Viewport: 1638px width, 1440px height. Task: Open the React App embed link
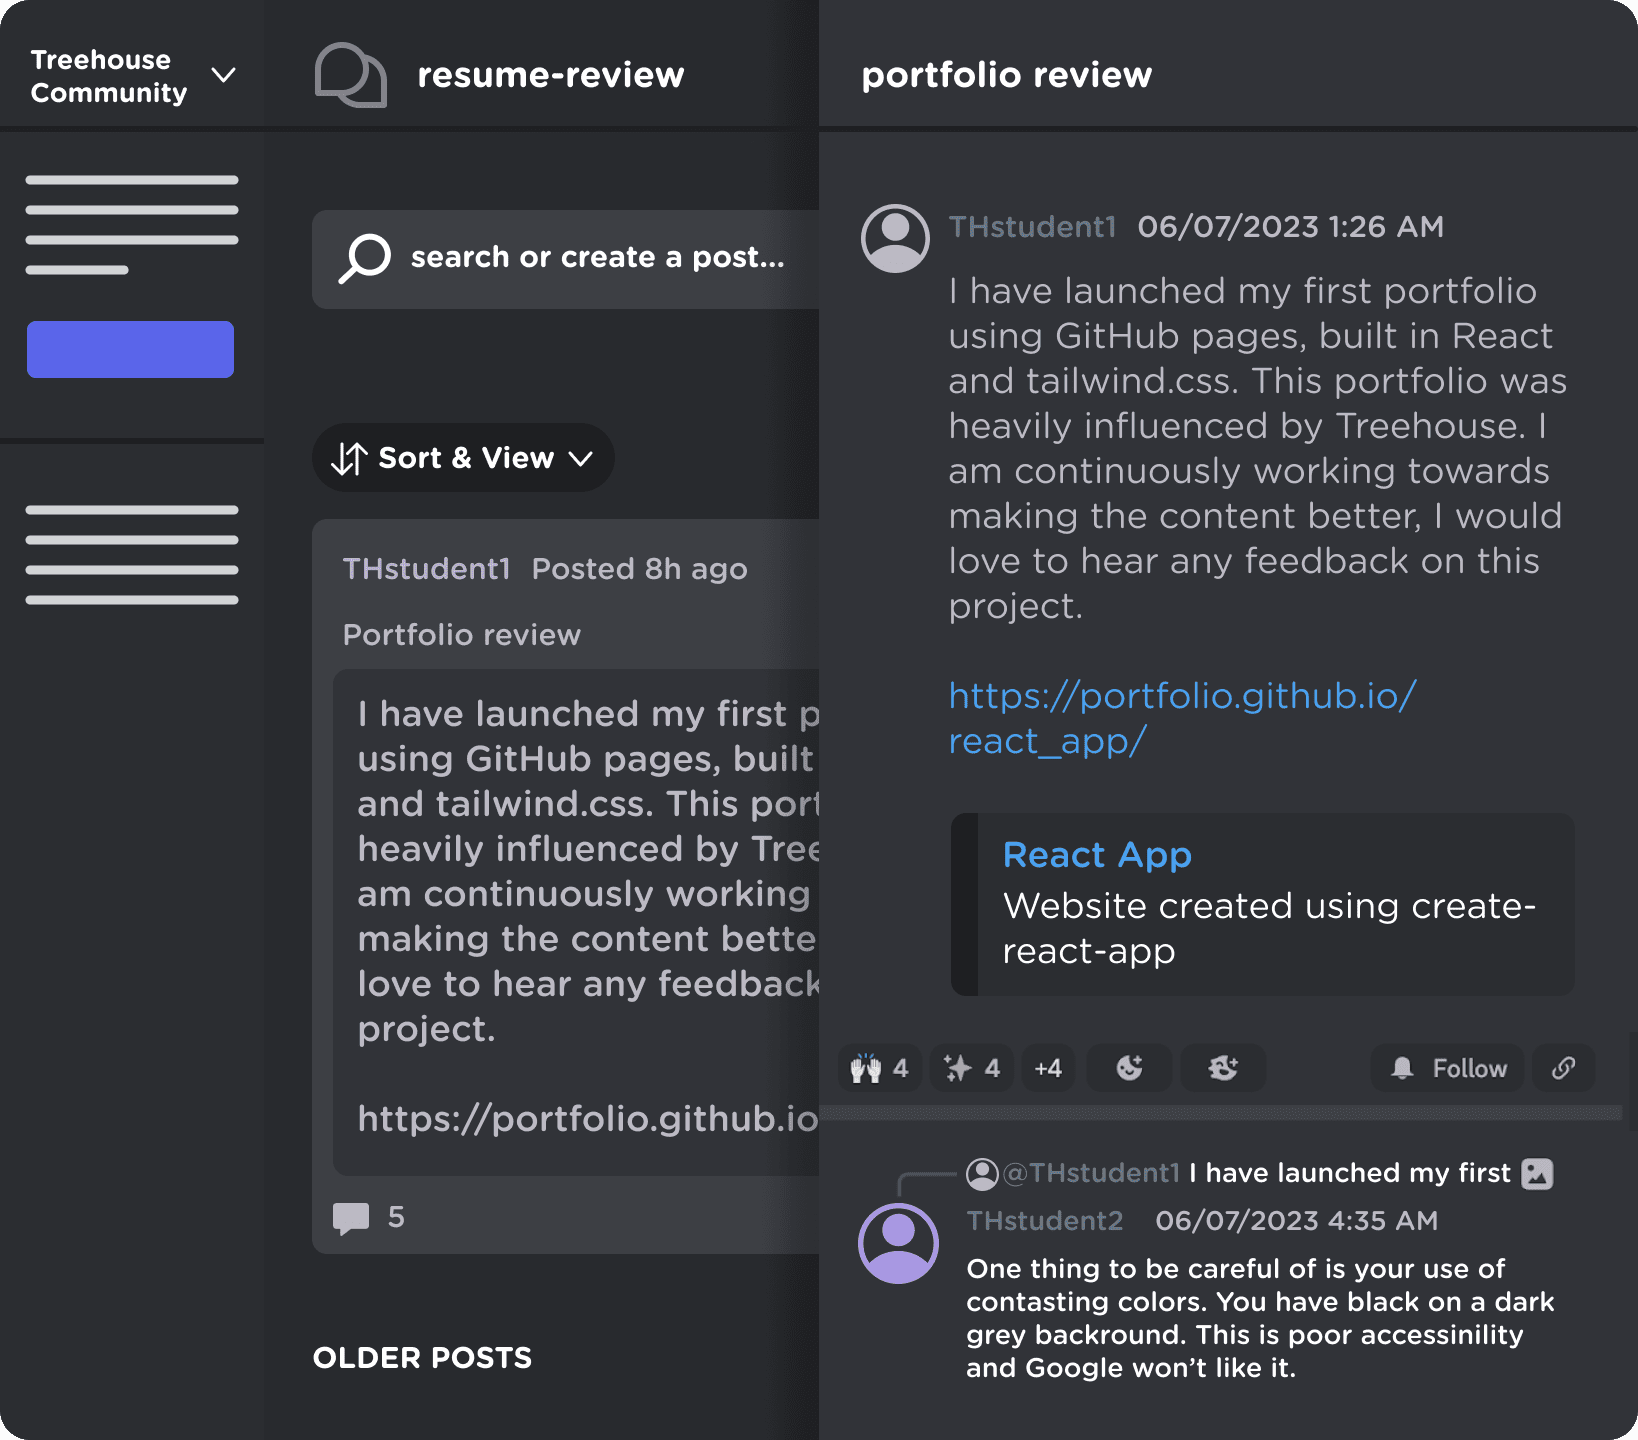click(1096, 855)
